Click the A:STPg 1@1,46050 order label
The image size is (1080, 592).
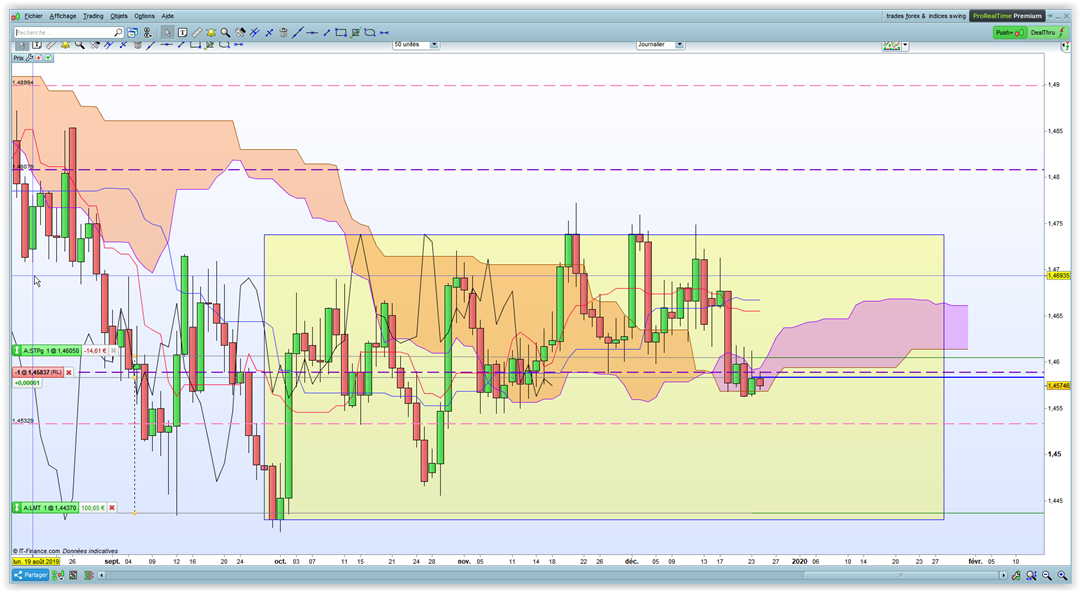(x=47, y=350)
